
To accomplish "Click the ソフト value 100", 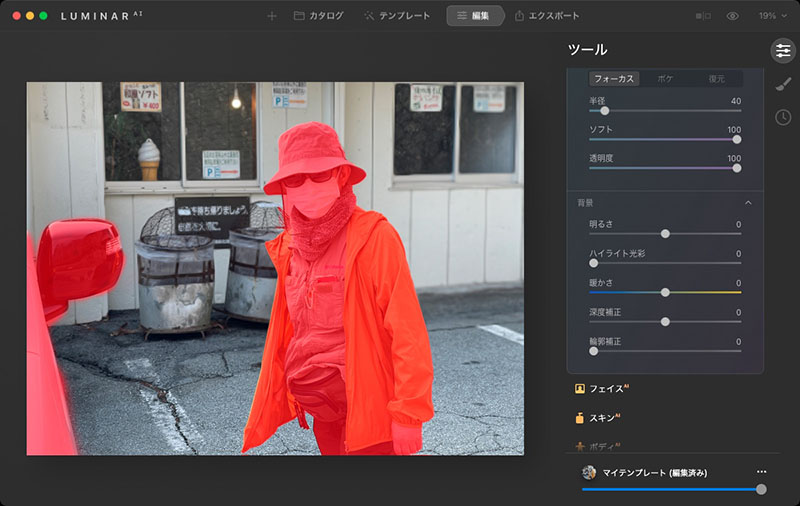I will (734, 130).
